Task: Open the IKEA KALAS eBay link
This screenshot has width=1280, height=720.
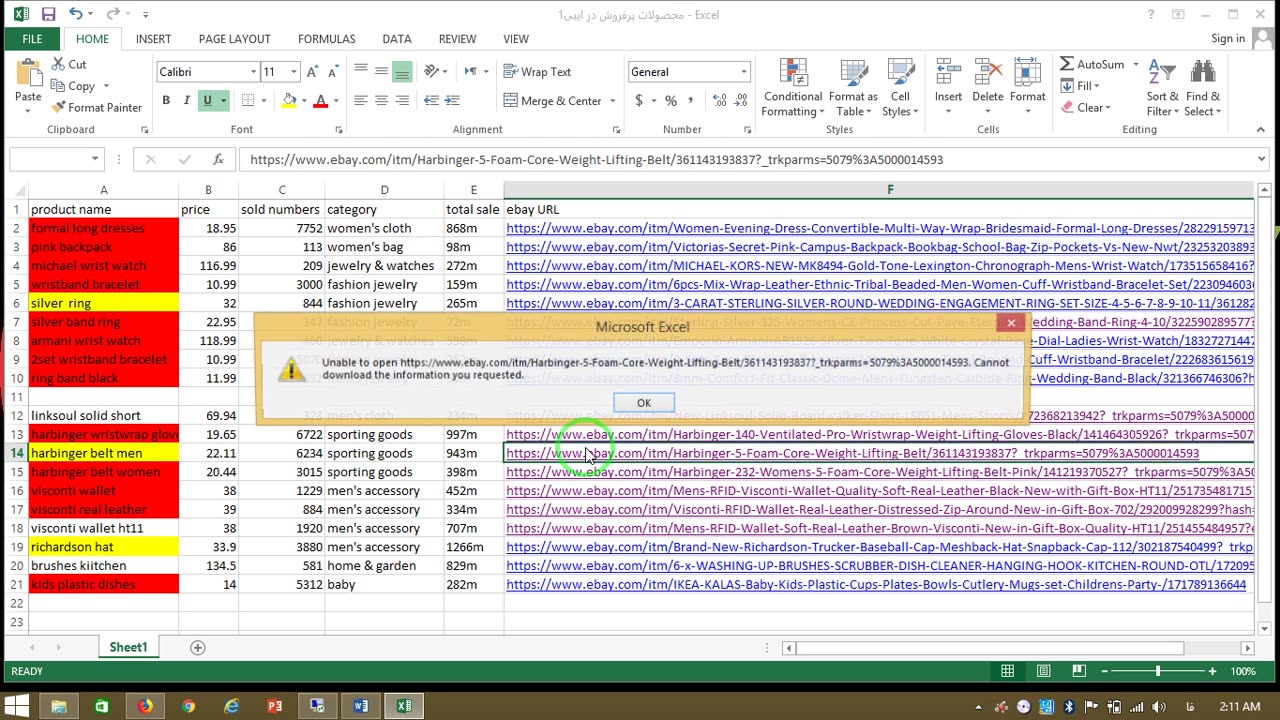Action: [x=875, y=585]
